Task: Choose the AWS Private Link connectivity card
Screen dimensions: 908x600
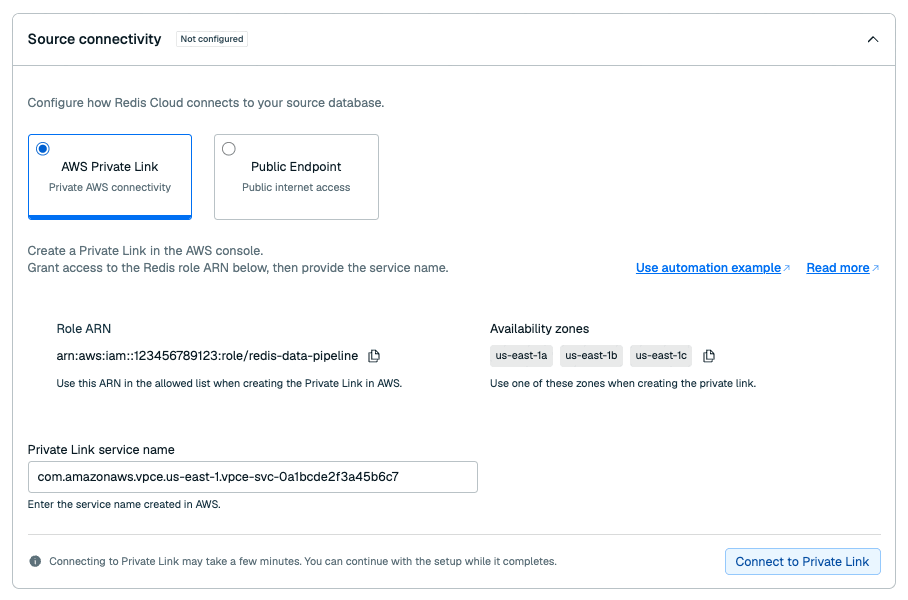Action: [110, 177]
